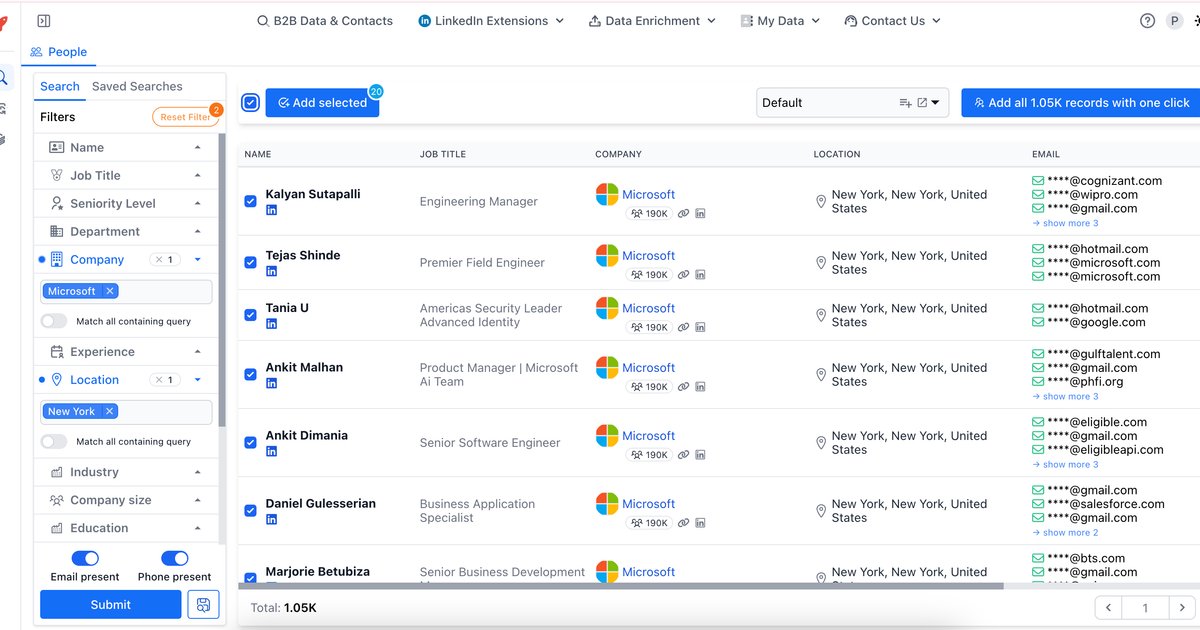Click the save search disk icon
The image size is (1200, 630).
(x=203, y=604)
